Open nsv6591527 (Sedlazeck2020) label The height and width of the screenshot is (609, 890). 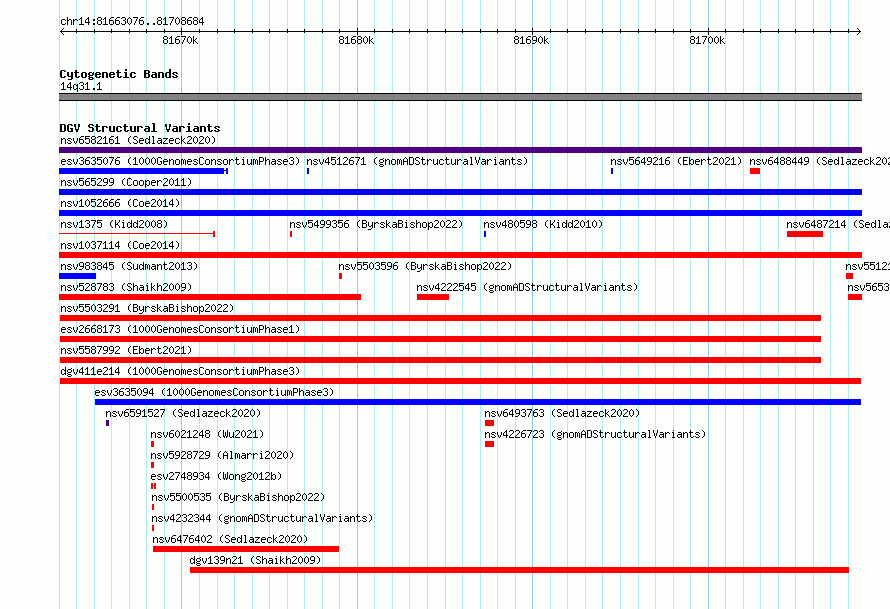(x=183, y=413)
